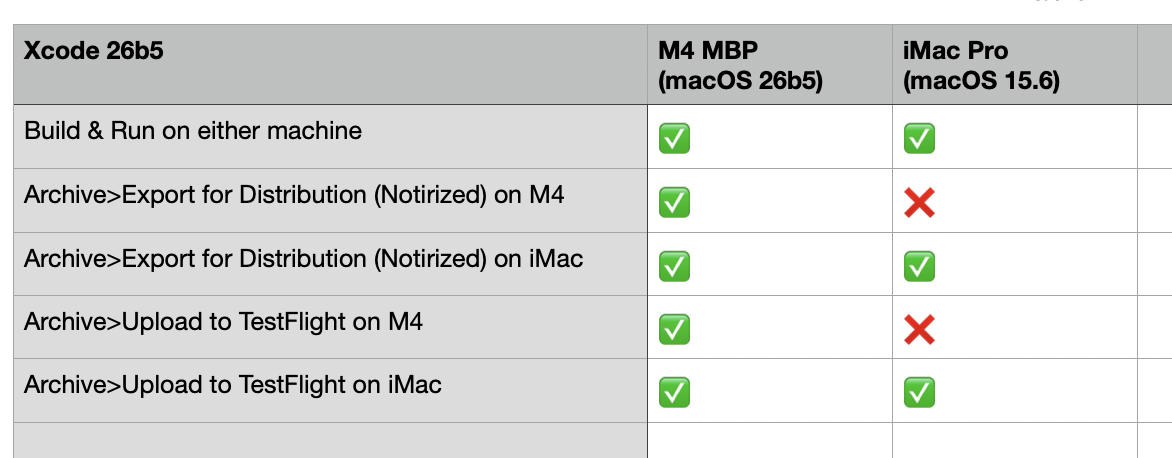Click the Build & Run on either machine cell
Screen dimensions: 1172x458
(x=330, y=136)
